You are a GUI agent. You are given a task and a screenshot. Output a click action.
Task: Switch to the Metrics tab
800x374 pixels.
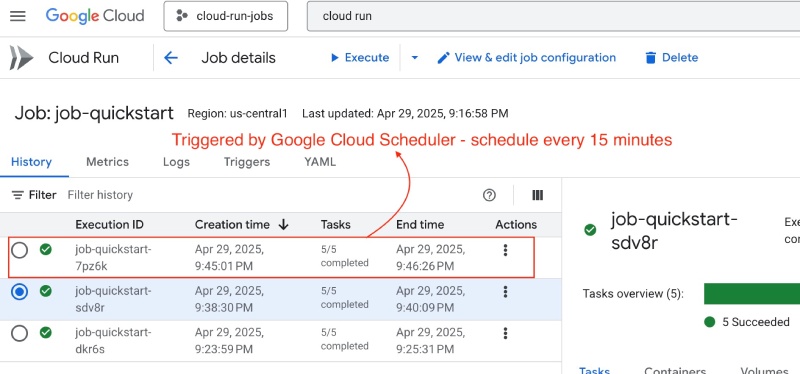pyautogui.click(x=107, y=162)
